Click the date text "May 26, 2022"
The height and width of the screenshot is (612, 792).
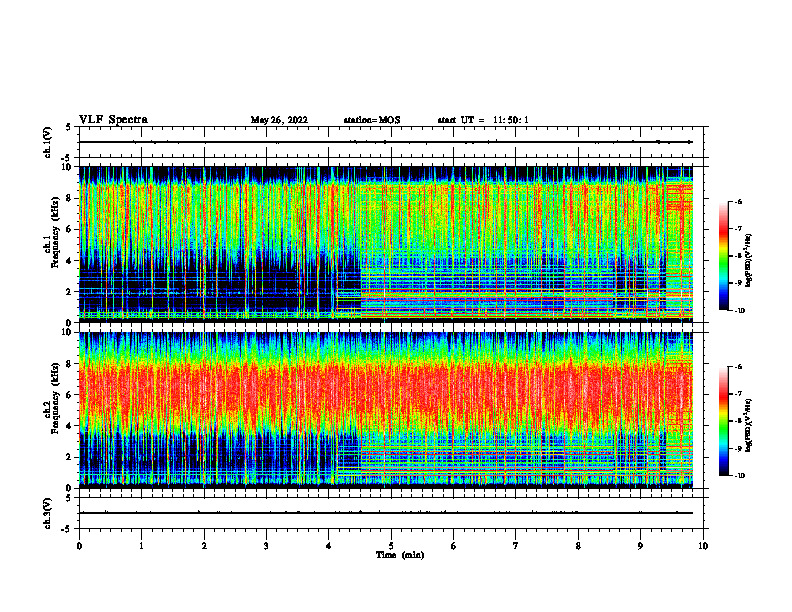[x=279, y=120]
